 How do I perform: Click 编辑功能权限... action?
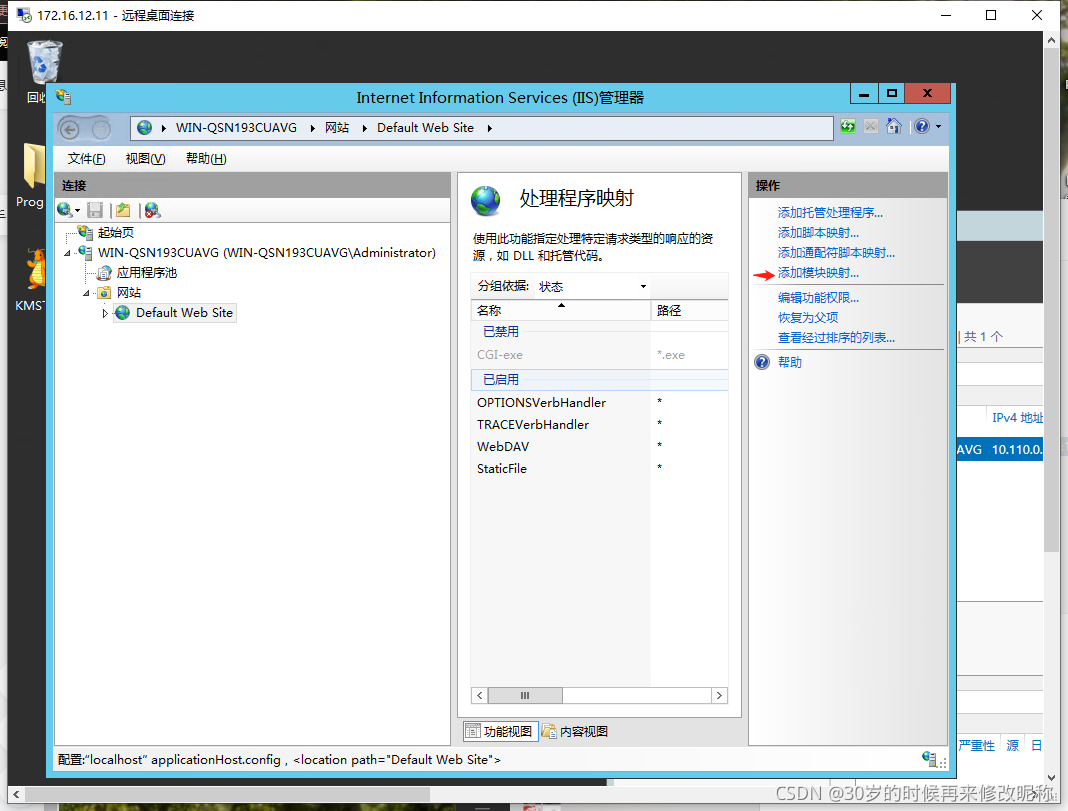coord(818,298)
